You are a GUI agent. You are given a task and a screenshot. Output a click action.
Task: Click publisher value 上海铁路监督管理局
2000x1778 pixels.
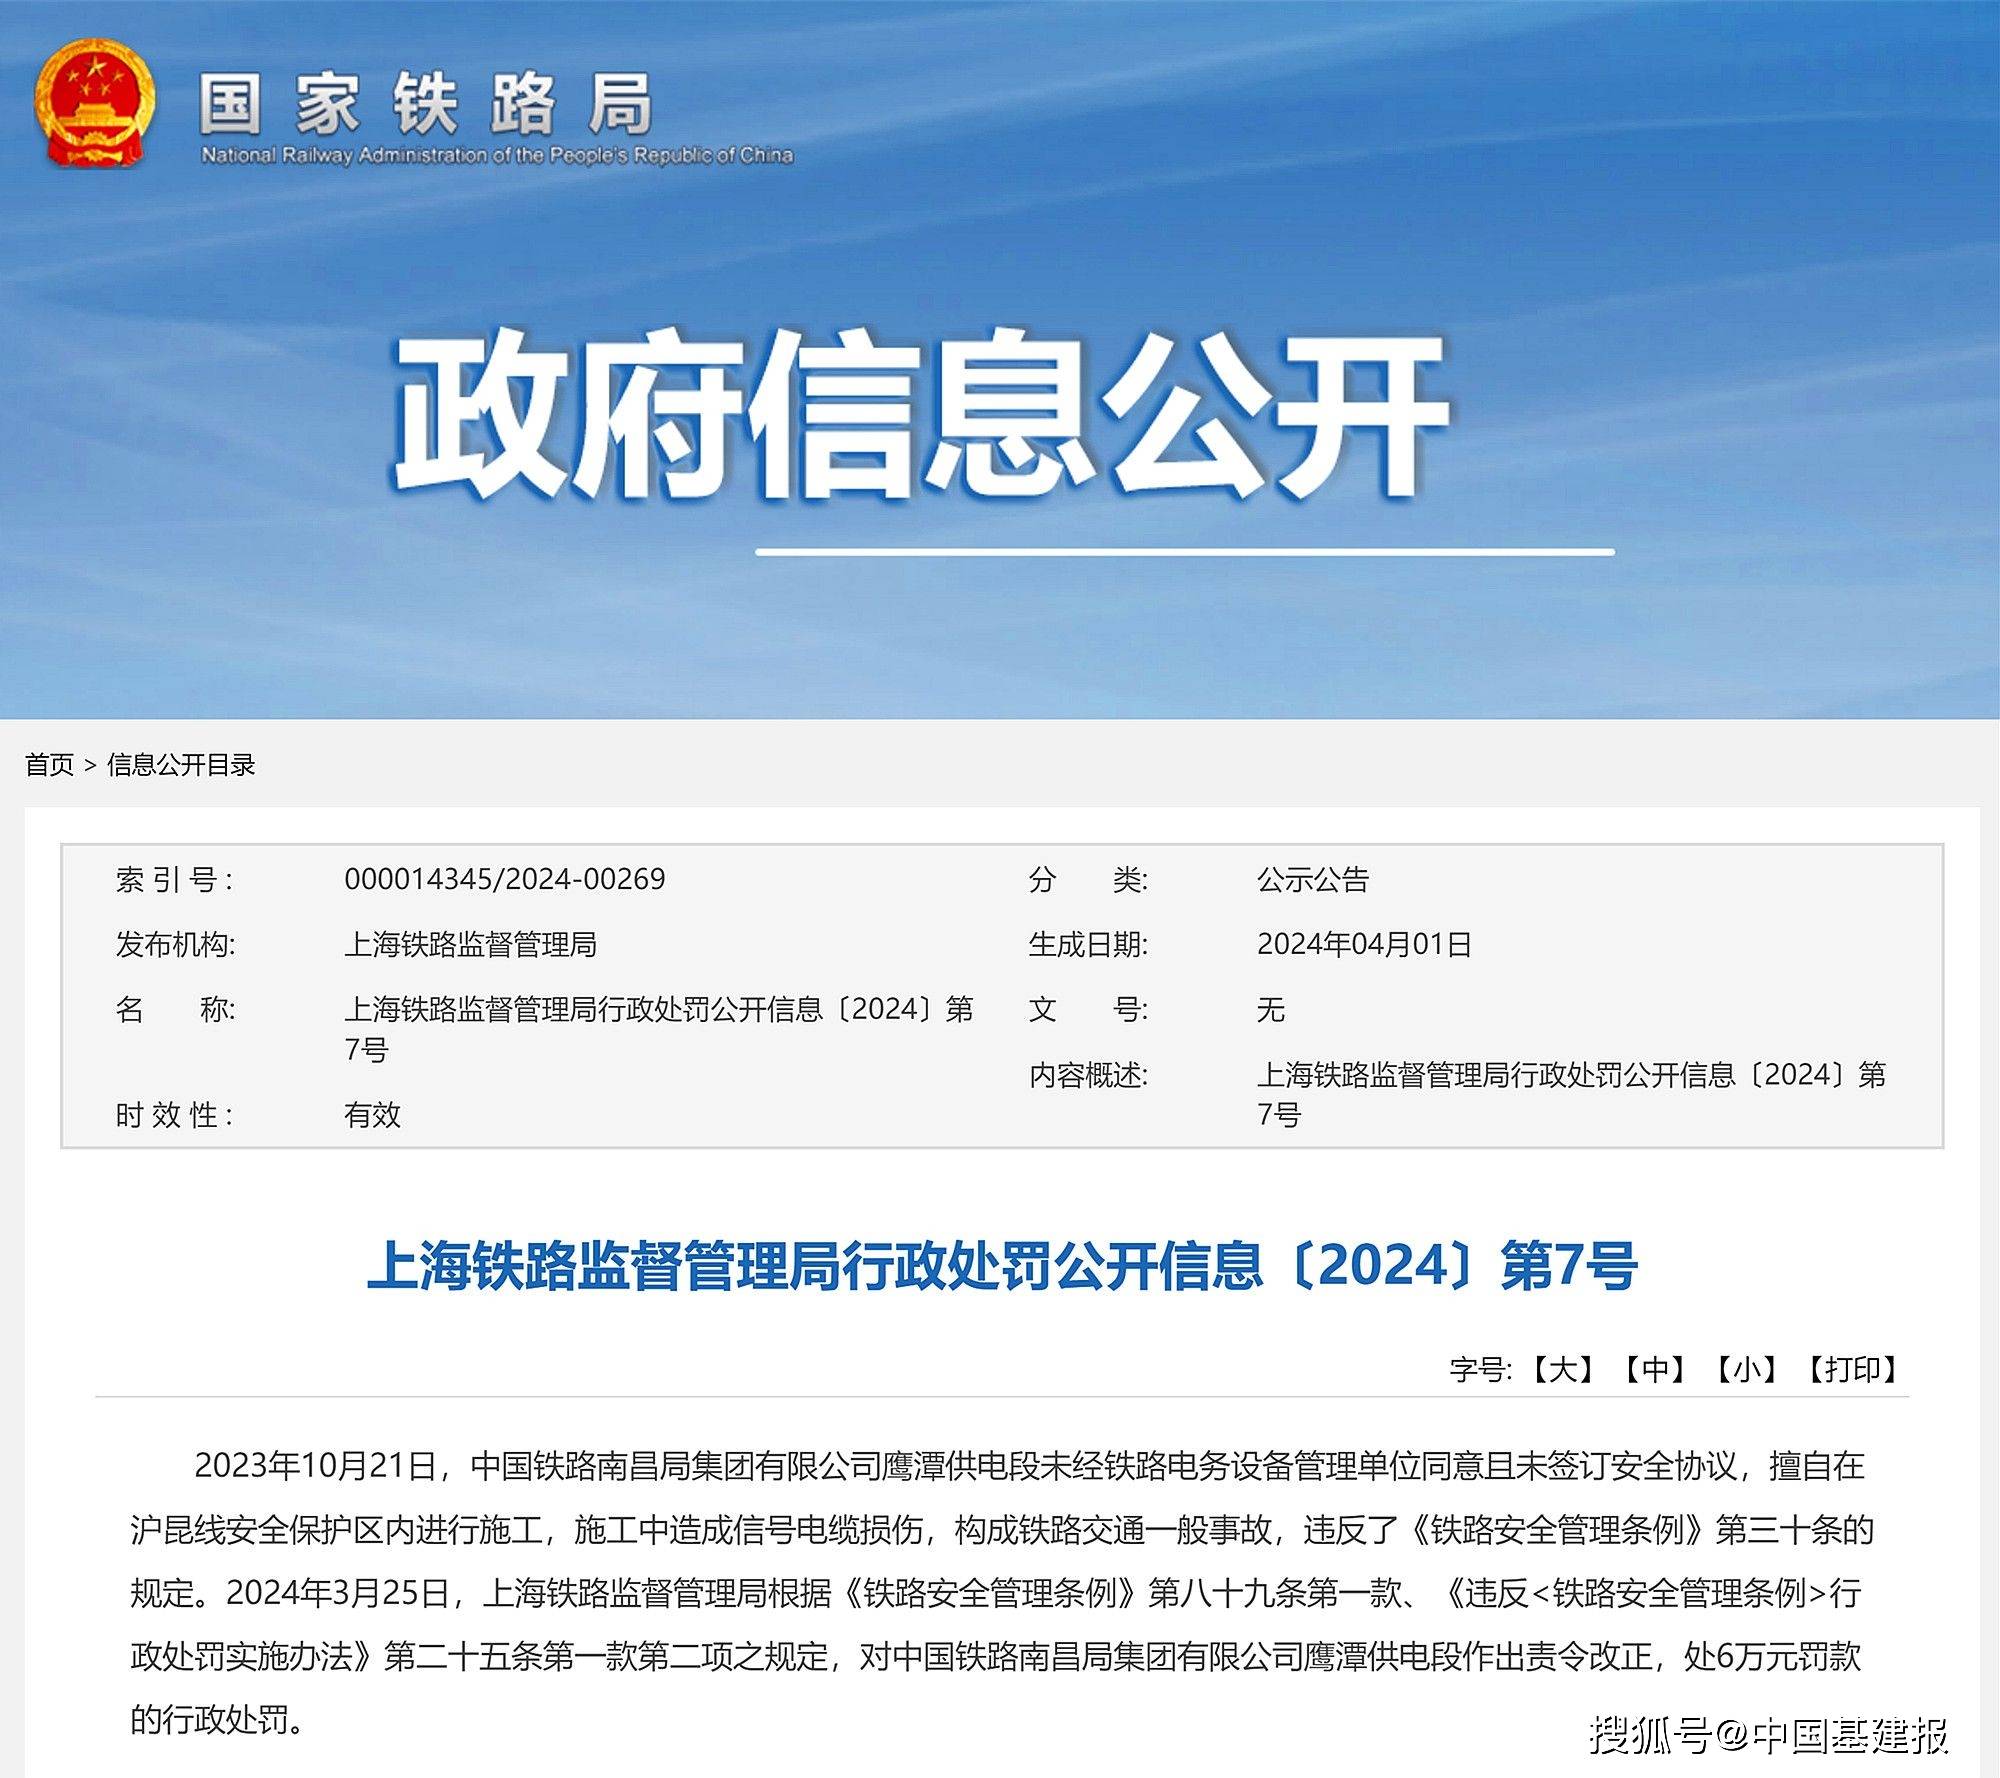tap(470, 944)
